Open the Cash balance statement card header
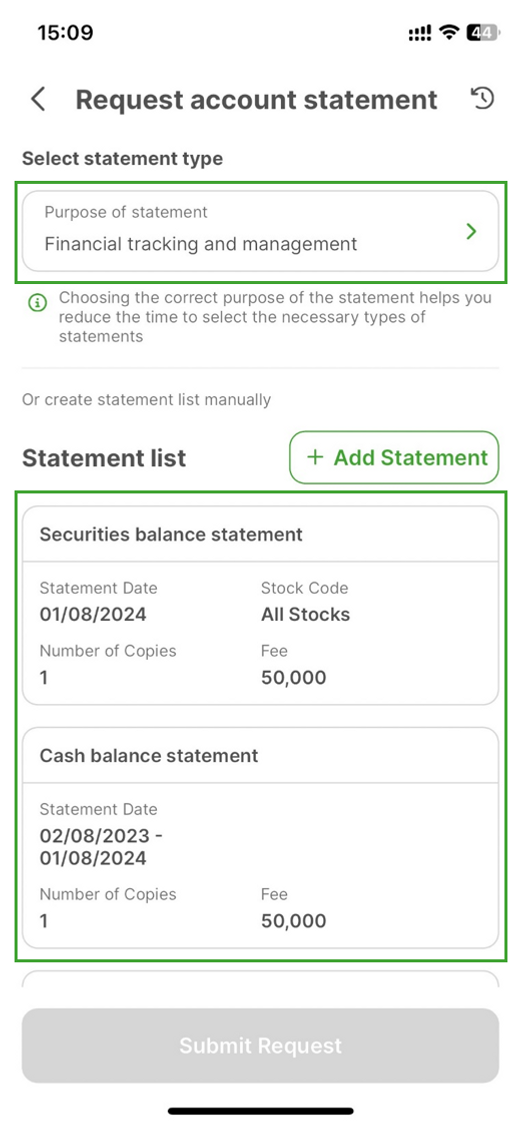 260,756
